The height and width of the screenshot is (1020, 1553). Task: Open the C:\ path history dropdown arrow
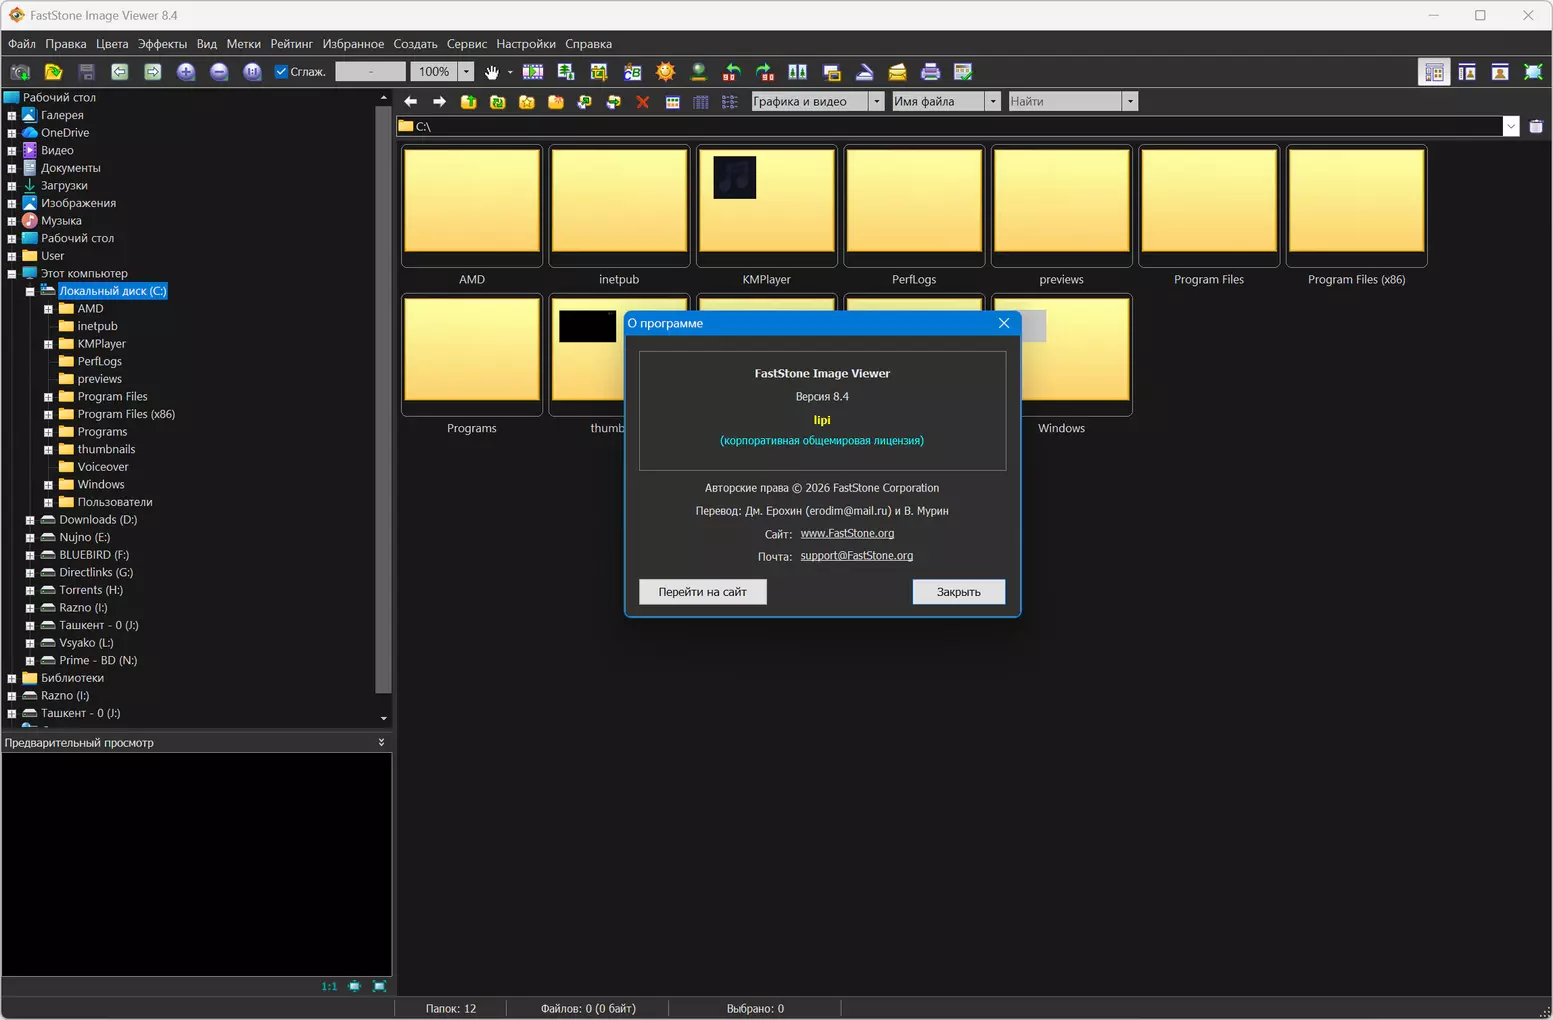click(1511, 126)
